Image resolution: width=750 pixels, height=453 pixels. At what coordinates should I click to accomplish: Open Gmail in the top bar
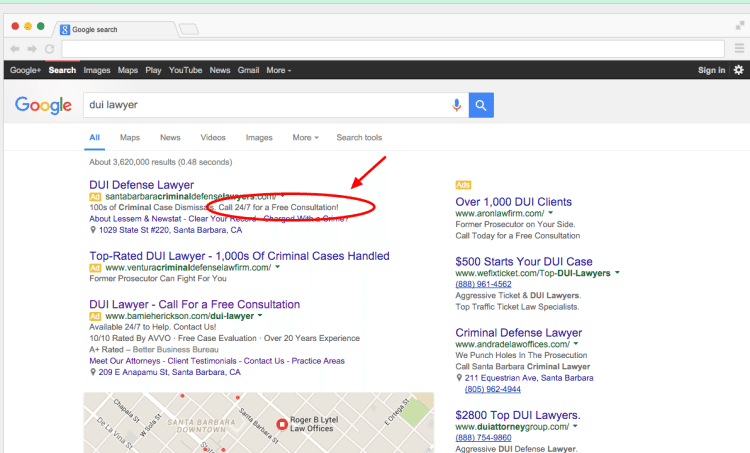pyautogui.click(x=248, y=70)
